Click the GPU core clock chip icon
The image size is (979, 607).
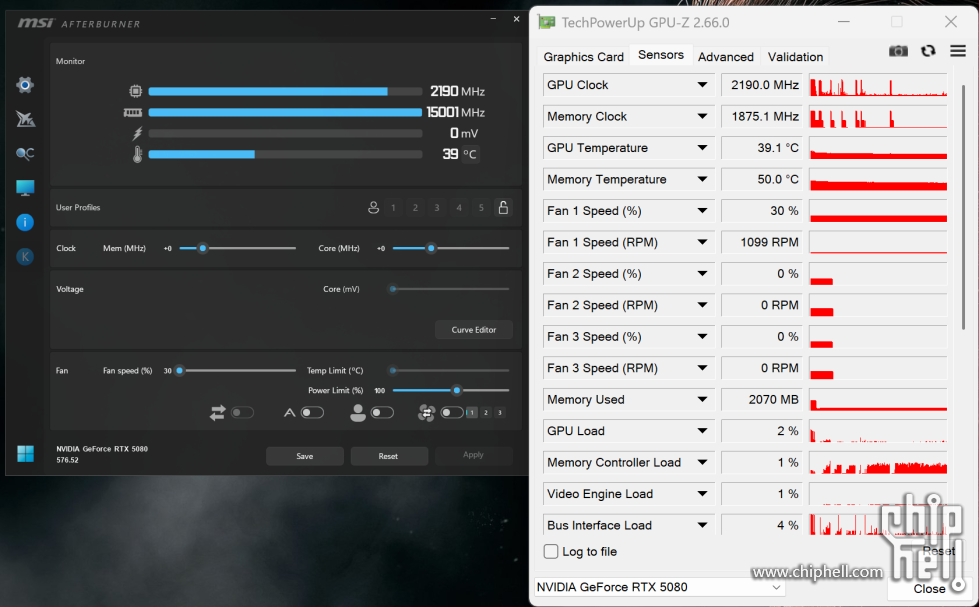click(x=135, y=91)
